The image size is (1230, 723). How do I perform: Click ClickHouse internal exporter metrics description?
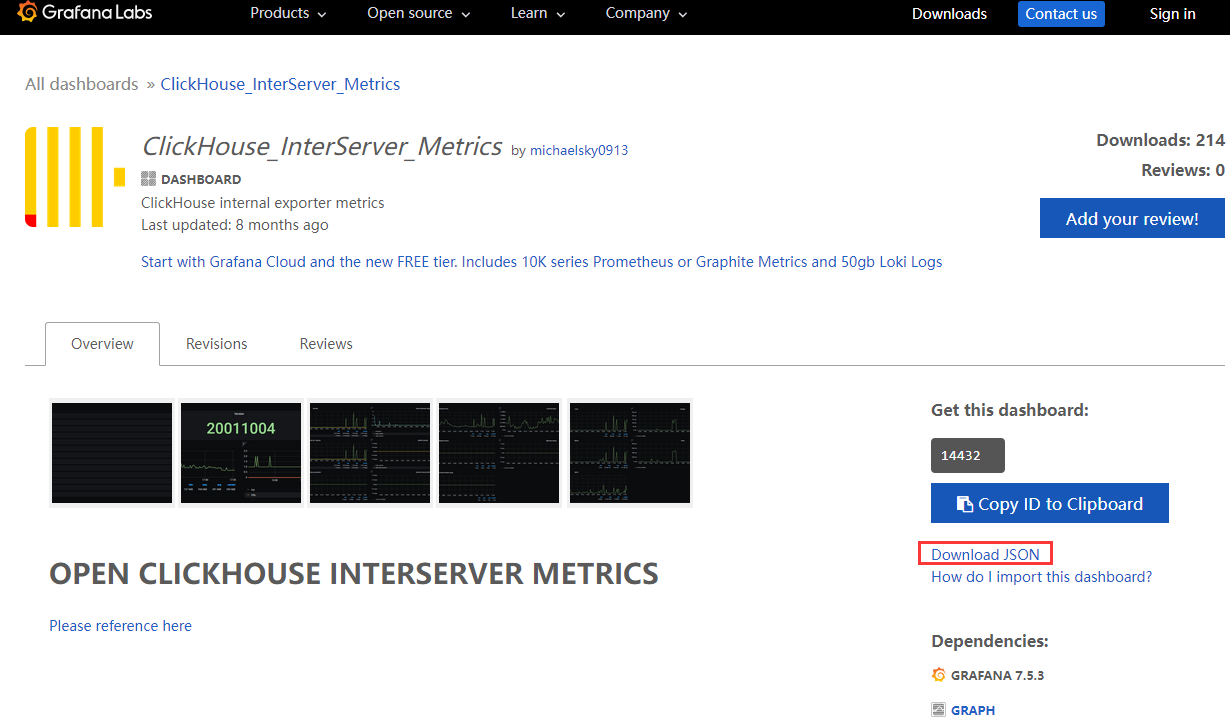pyautogui.click(x=263, y=202)
